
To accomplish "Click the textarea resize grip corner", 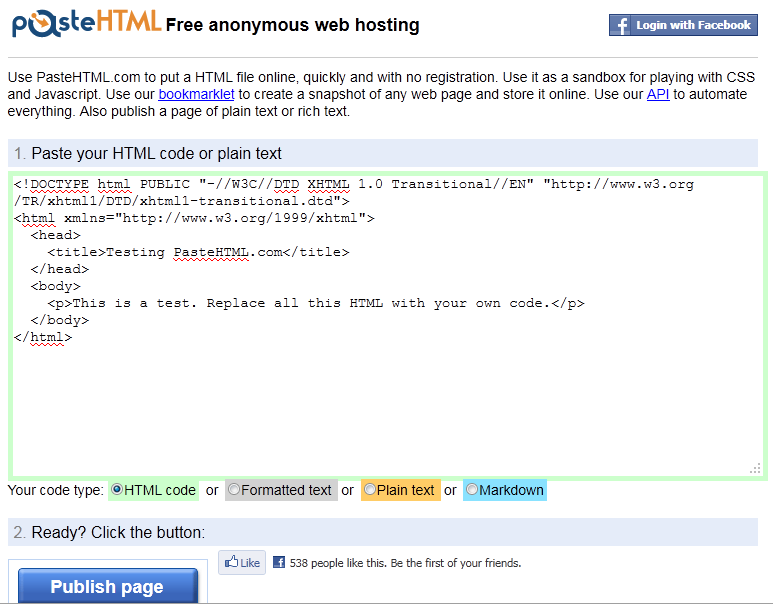I will click(x=755, y=468).
